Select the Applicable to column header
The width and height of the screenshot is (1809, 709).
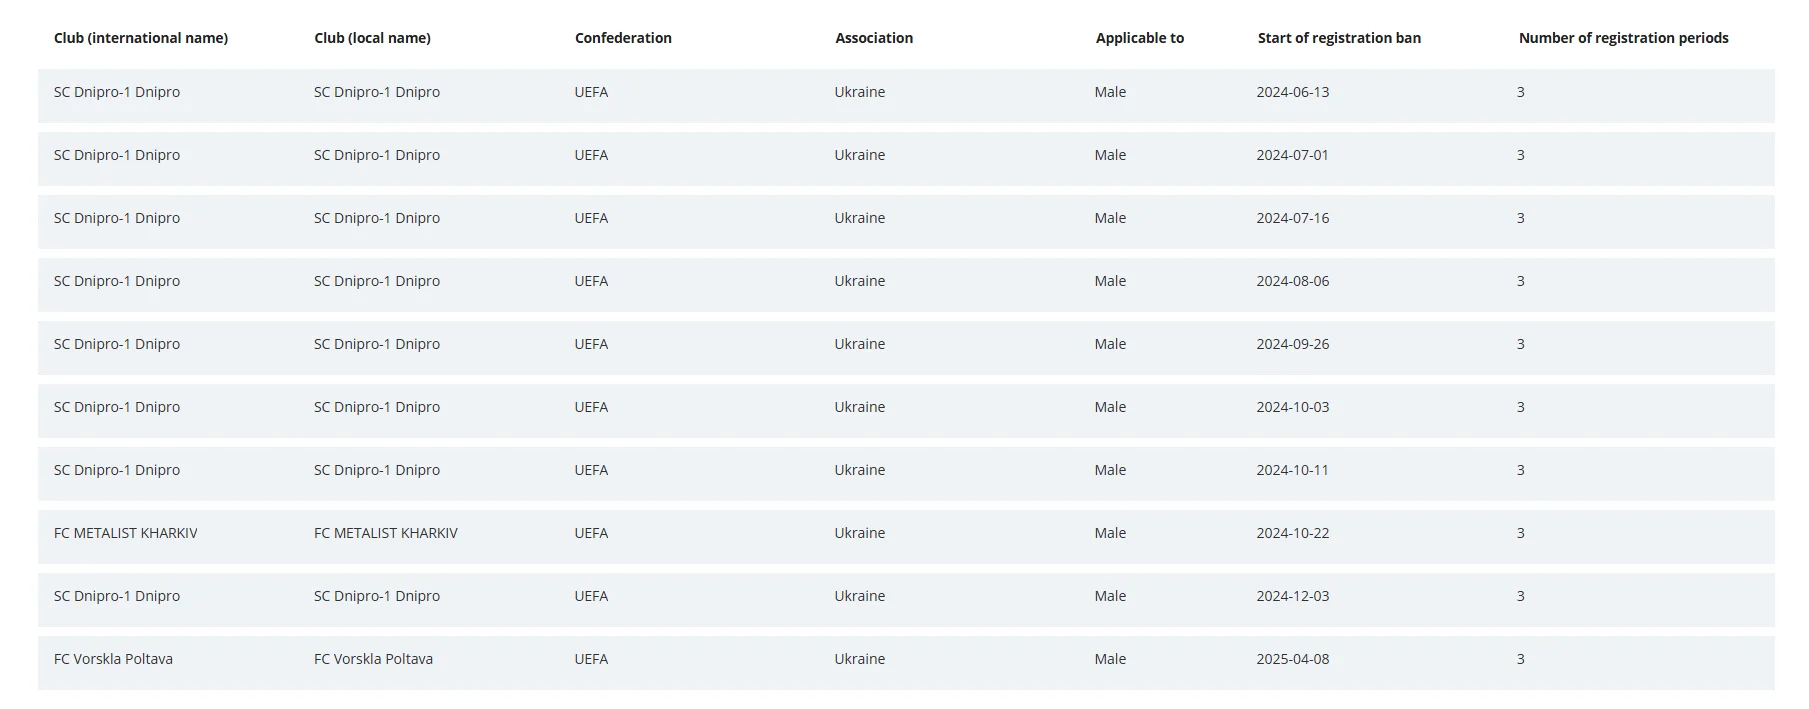[1139, 38]
